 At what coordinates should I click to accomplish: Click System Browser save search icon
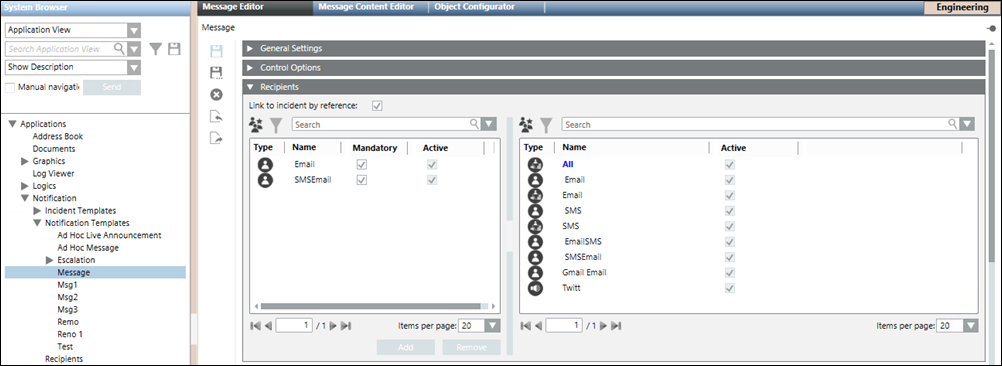174,49
